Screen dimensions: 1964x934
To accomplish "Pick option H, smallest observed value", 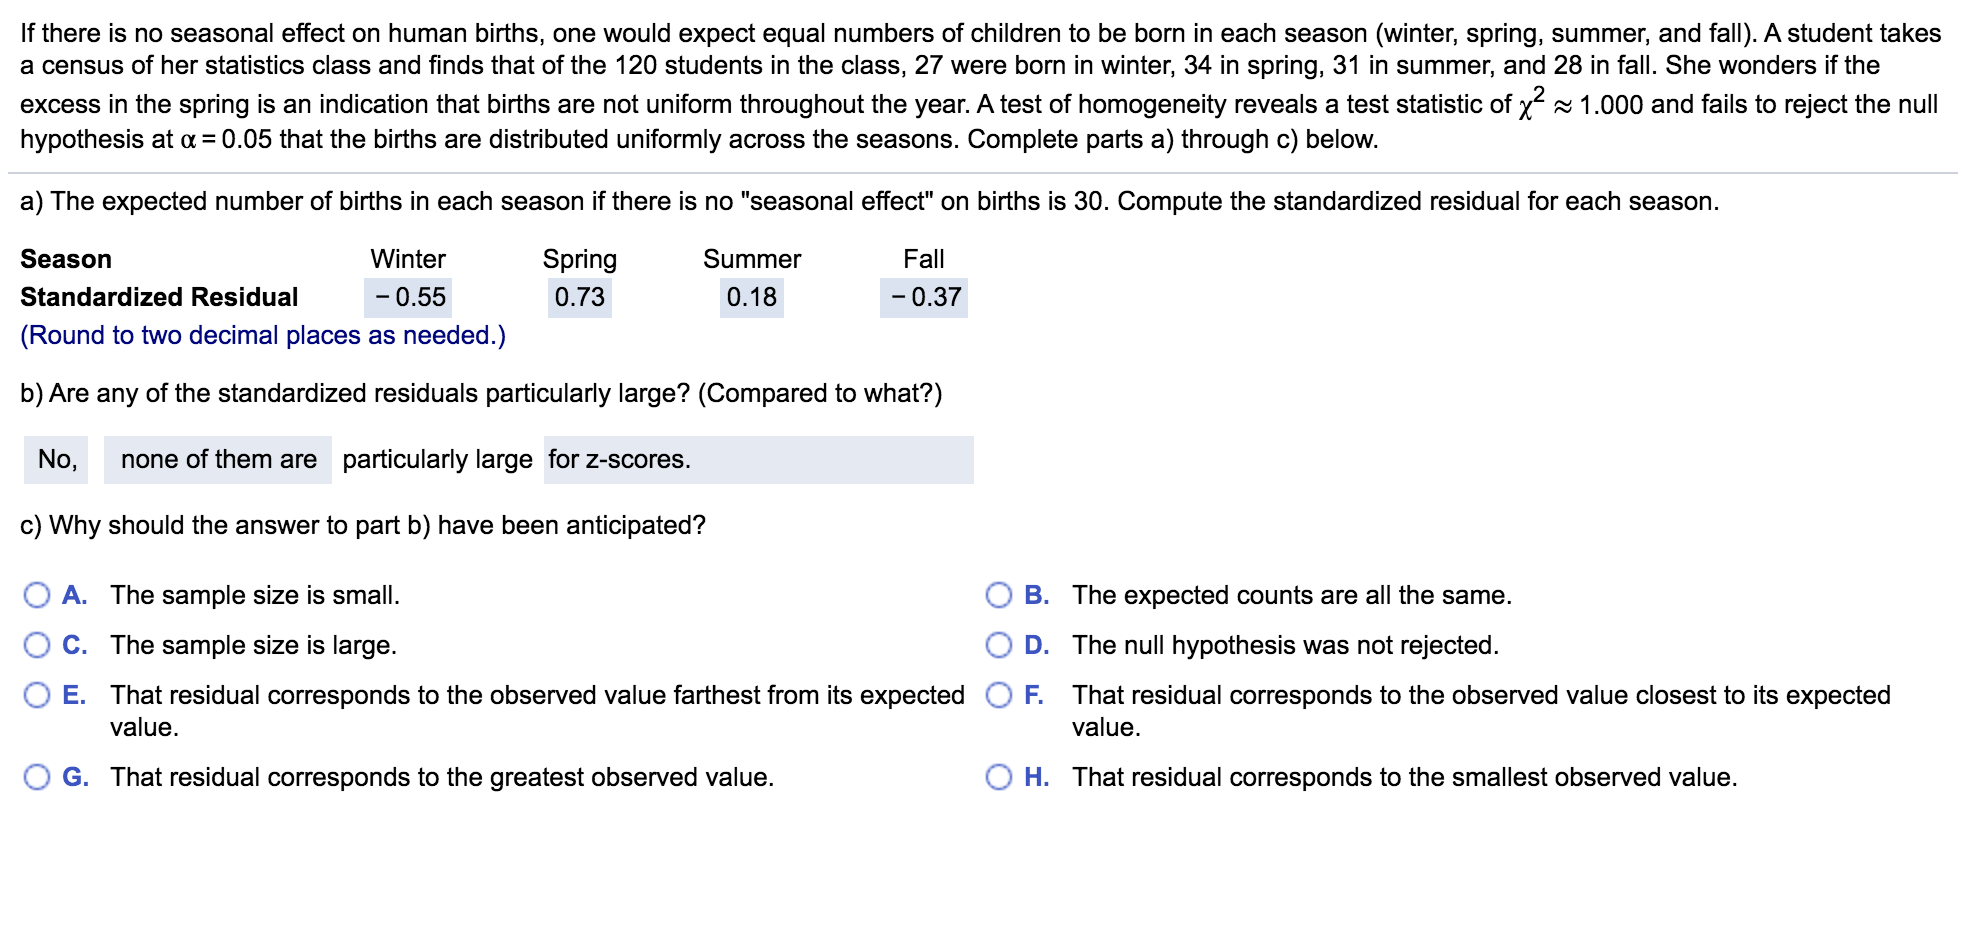I will pos(999,778).
